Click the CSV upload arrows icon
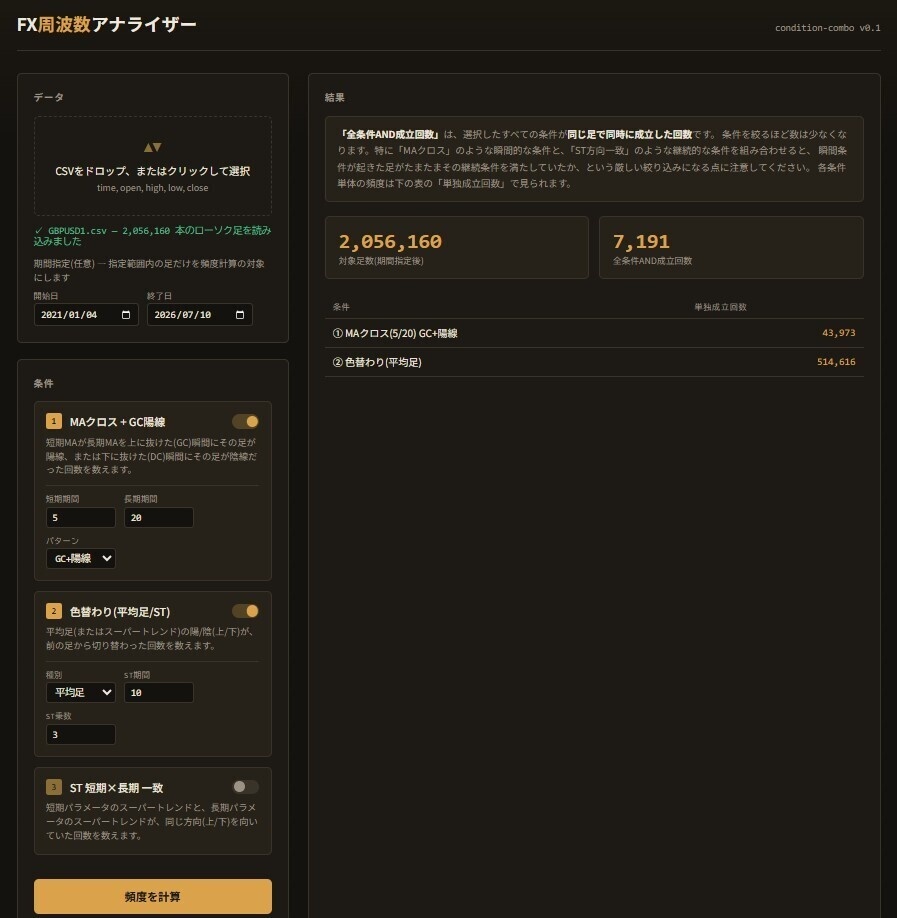897x918 pixels. (x=153, y=148)
